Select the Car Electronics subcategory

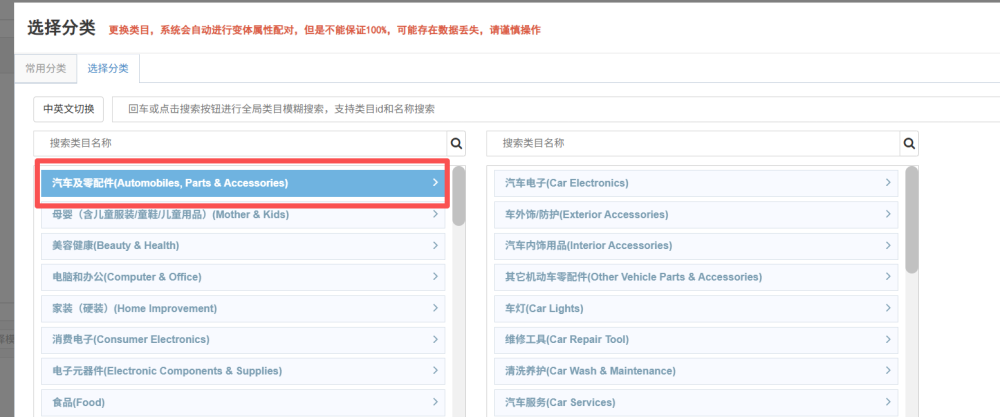(x=696, y=183)
